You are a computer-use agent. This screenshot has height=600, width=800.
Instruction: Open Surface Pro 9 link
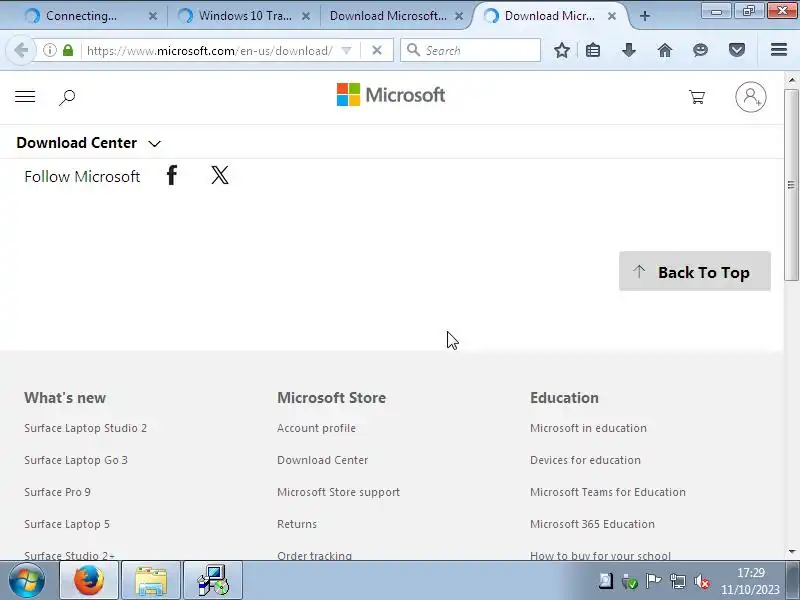pyautogui.click(x=57, y=492)
